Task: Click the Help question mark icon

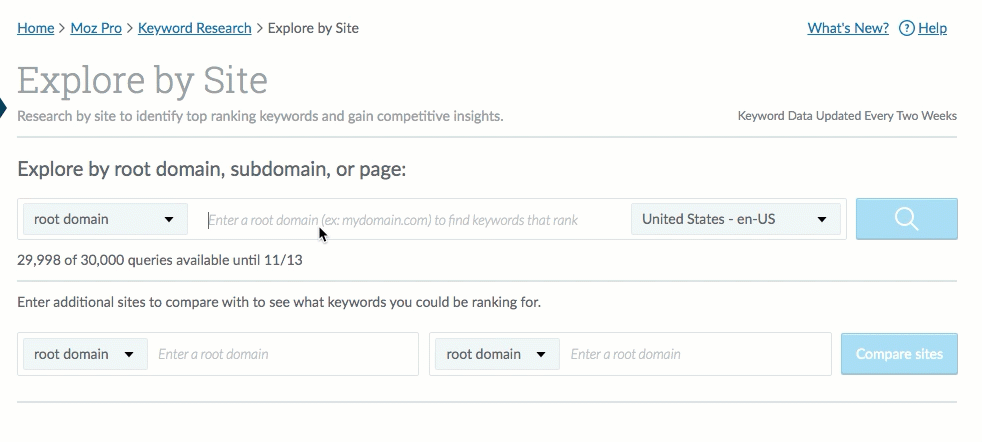Action: point(906,28)
